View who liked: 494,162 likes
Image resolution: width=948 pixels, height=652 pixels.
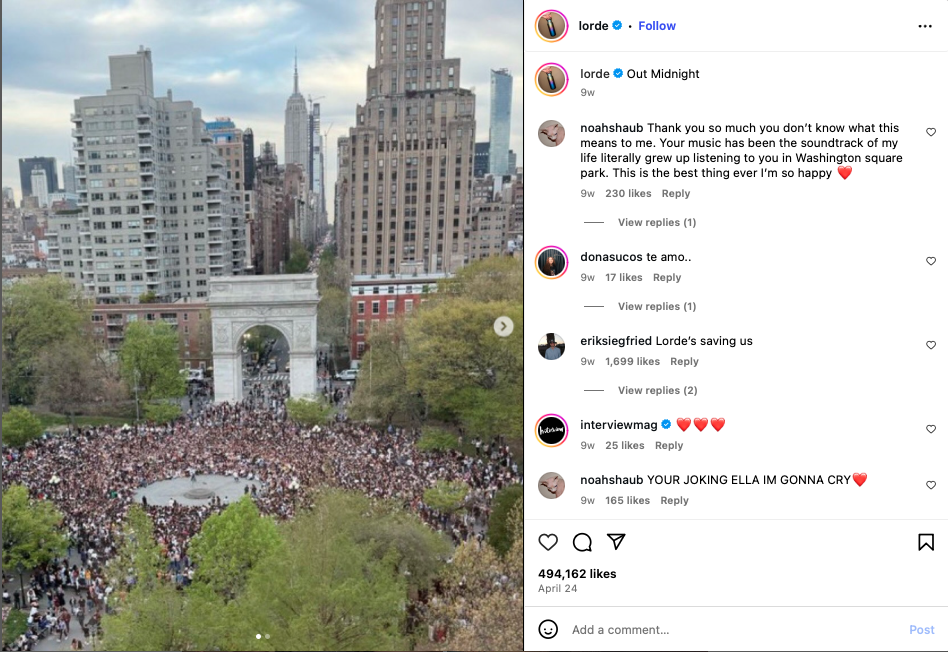[577, 573]
